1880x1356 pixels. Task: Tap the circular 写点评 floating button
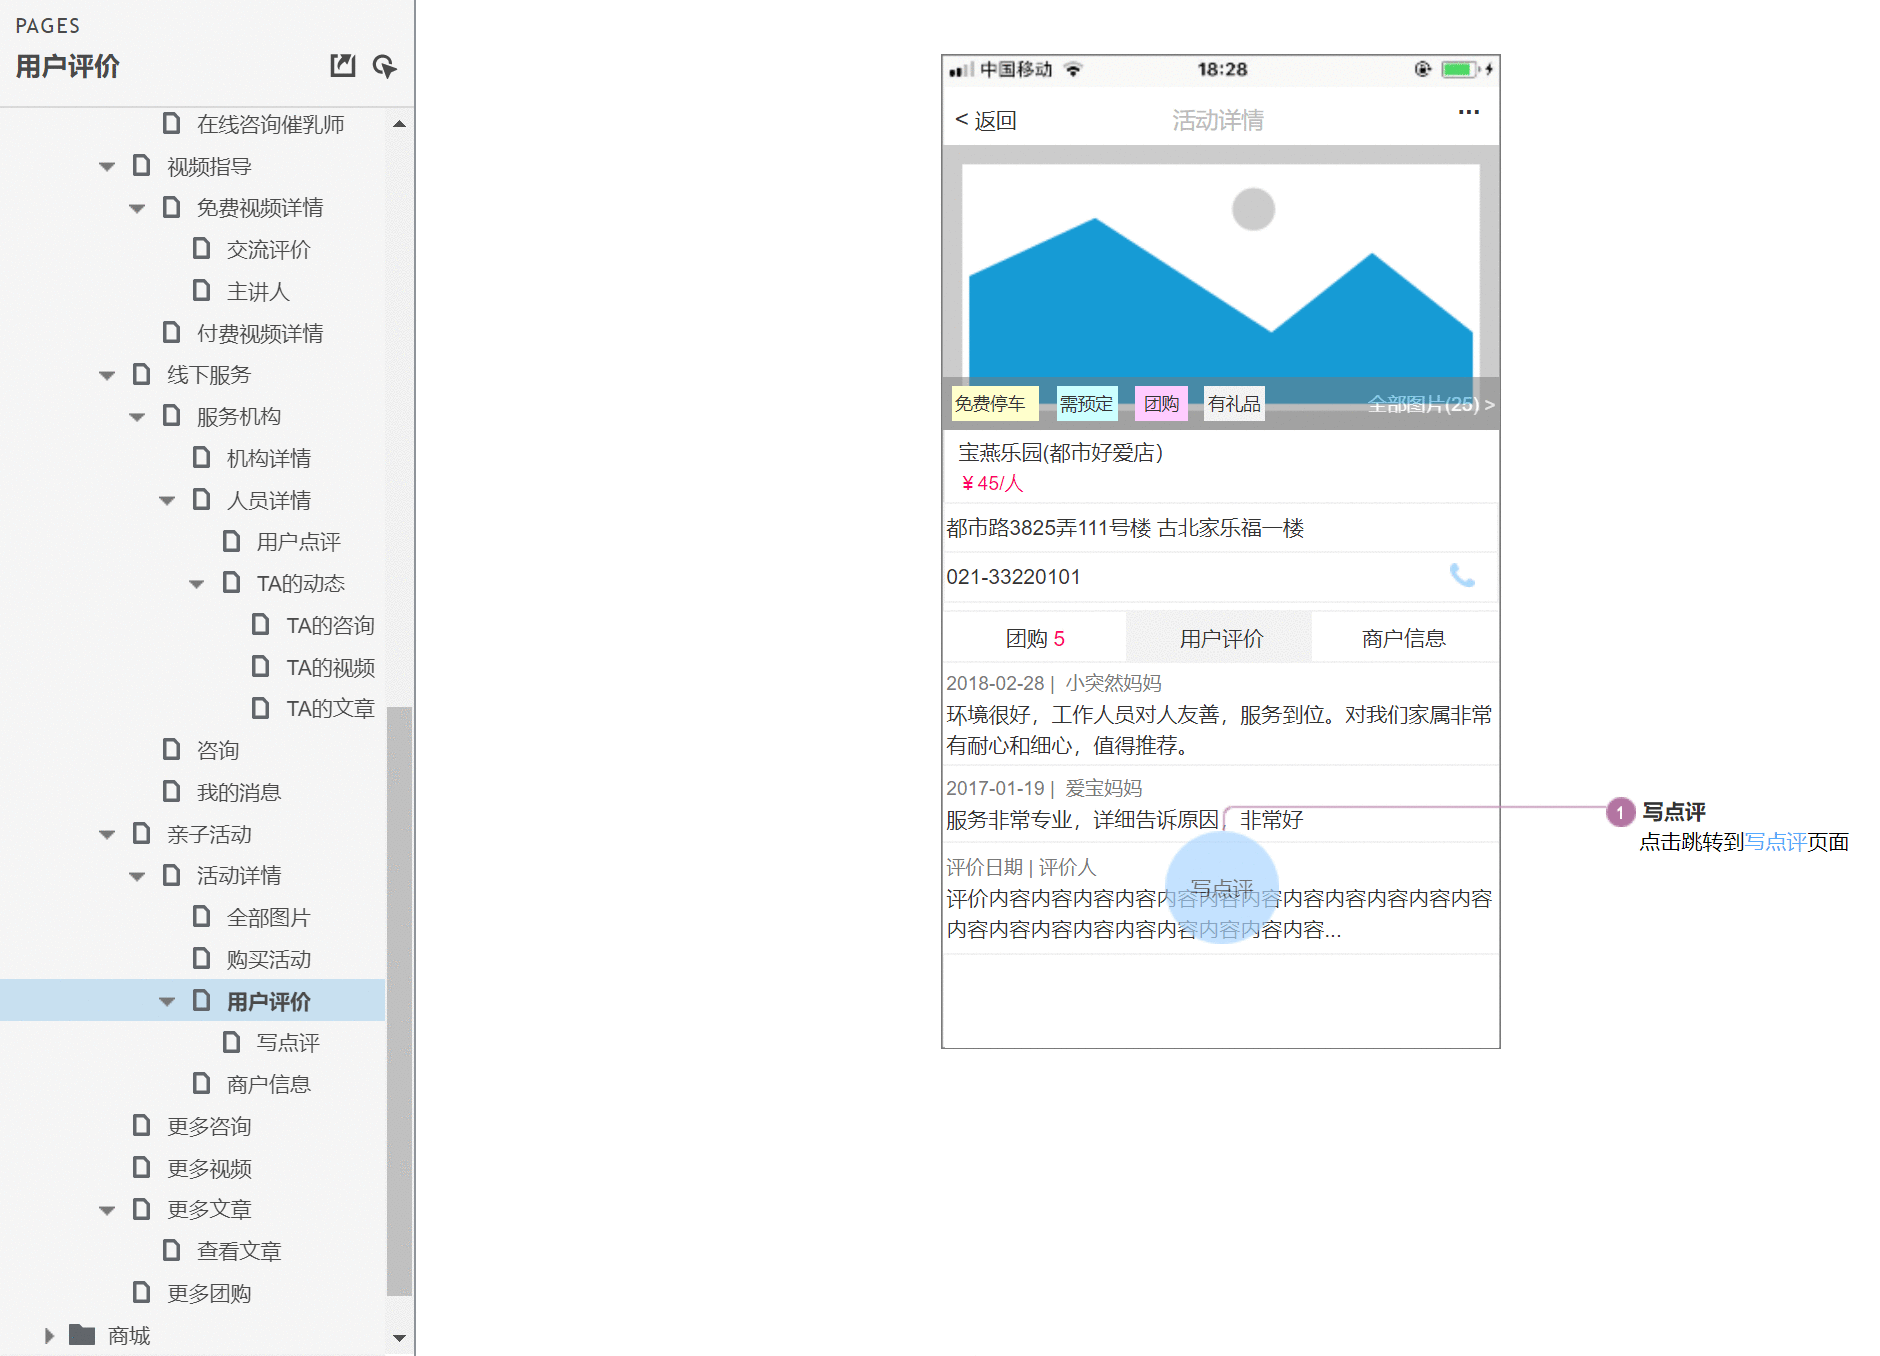pyautogui.click(x=1222, y=888)
